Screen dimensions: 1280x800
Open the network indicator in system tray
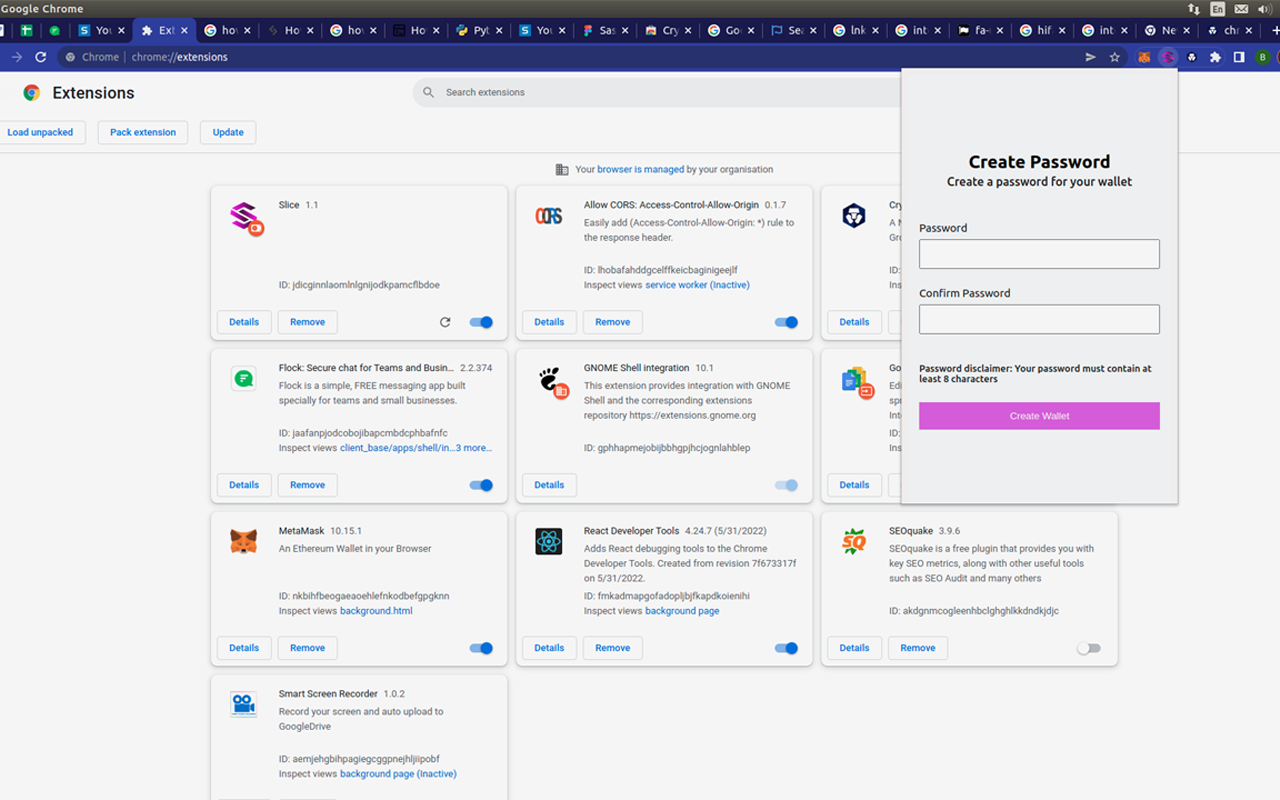[1193, 8]
